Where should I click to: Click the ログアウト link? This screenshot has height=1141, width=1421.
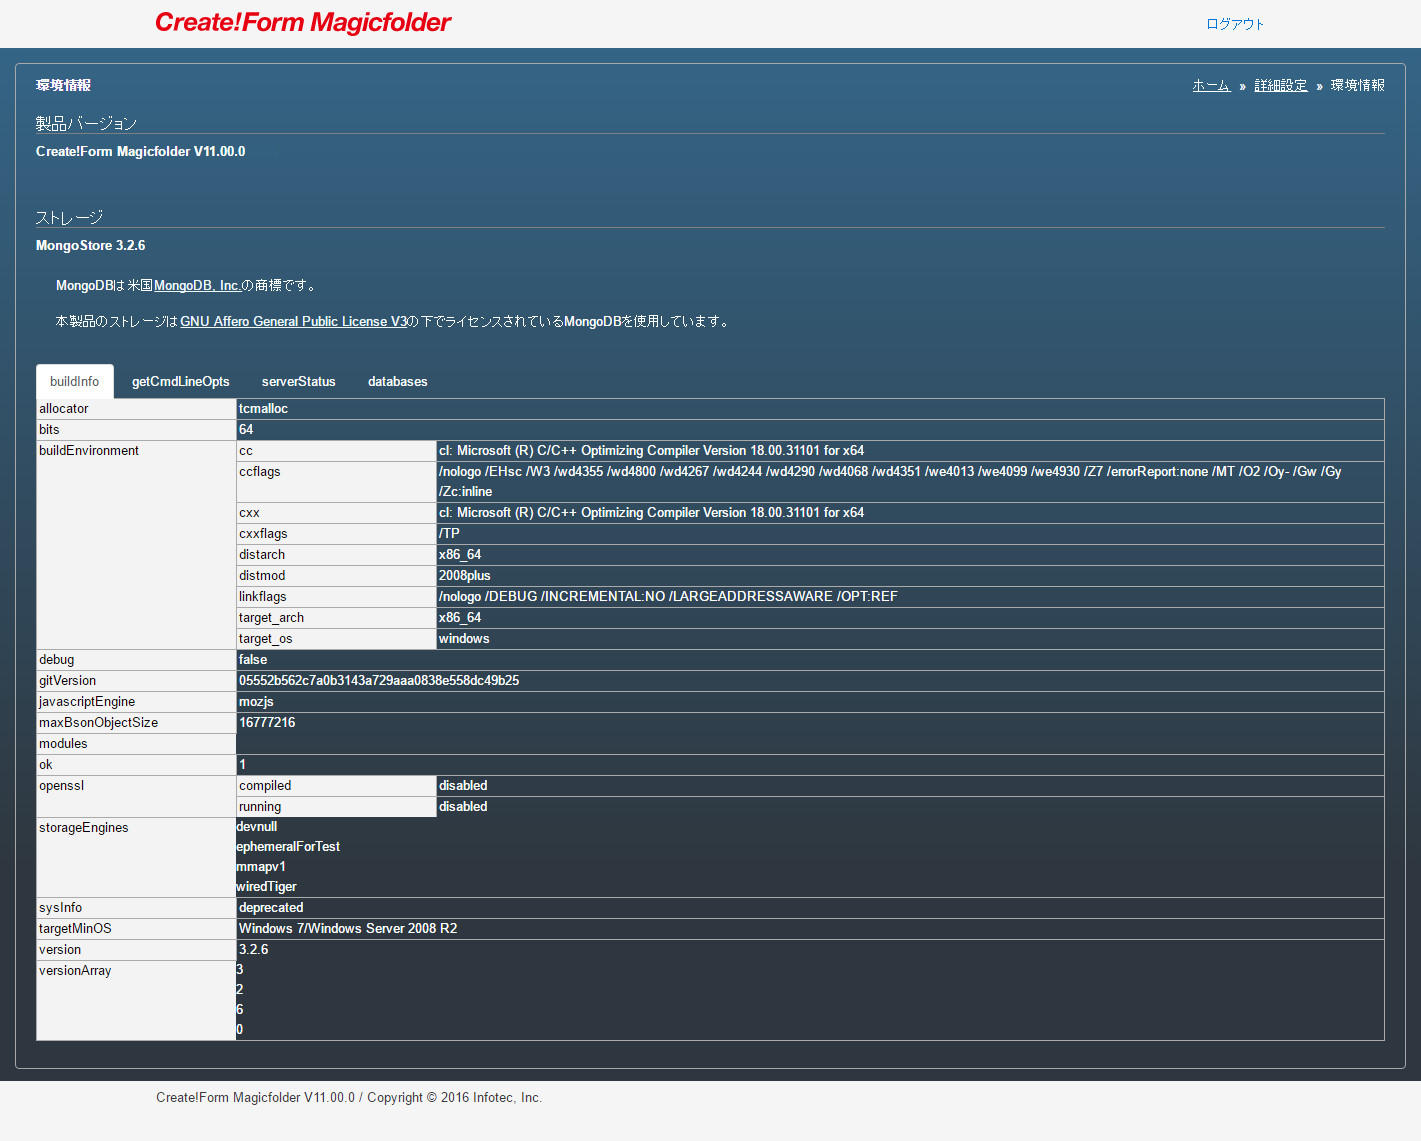1235,24
